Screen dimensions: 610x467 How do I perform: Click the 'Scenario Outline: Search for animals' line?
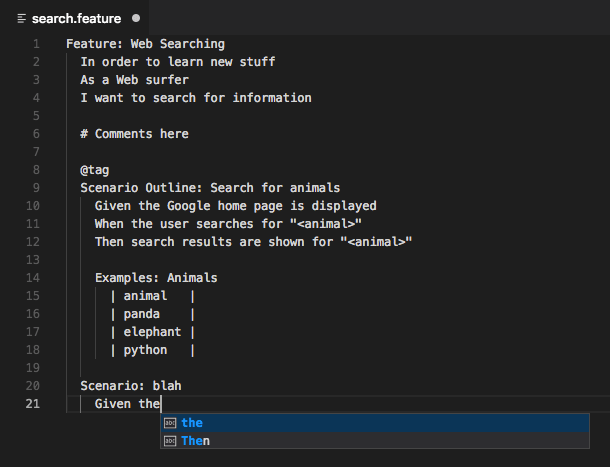(x=210, y=188)
